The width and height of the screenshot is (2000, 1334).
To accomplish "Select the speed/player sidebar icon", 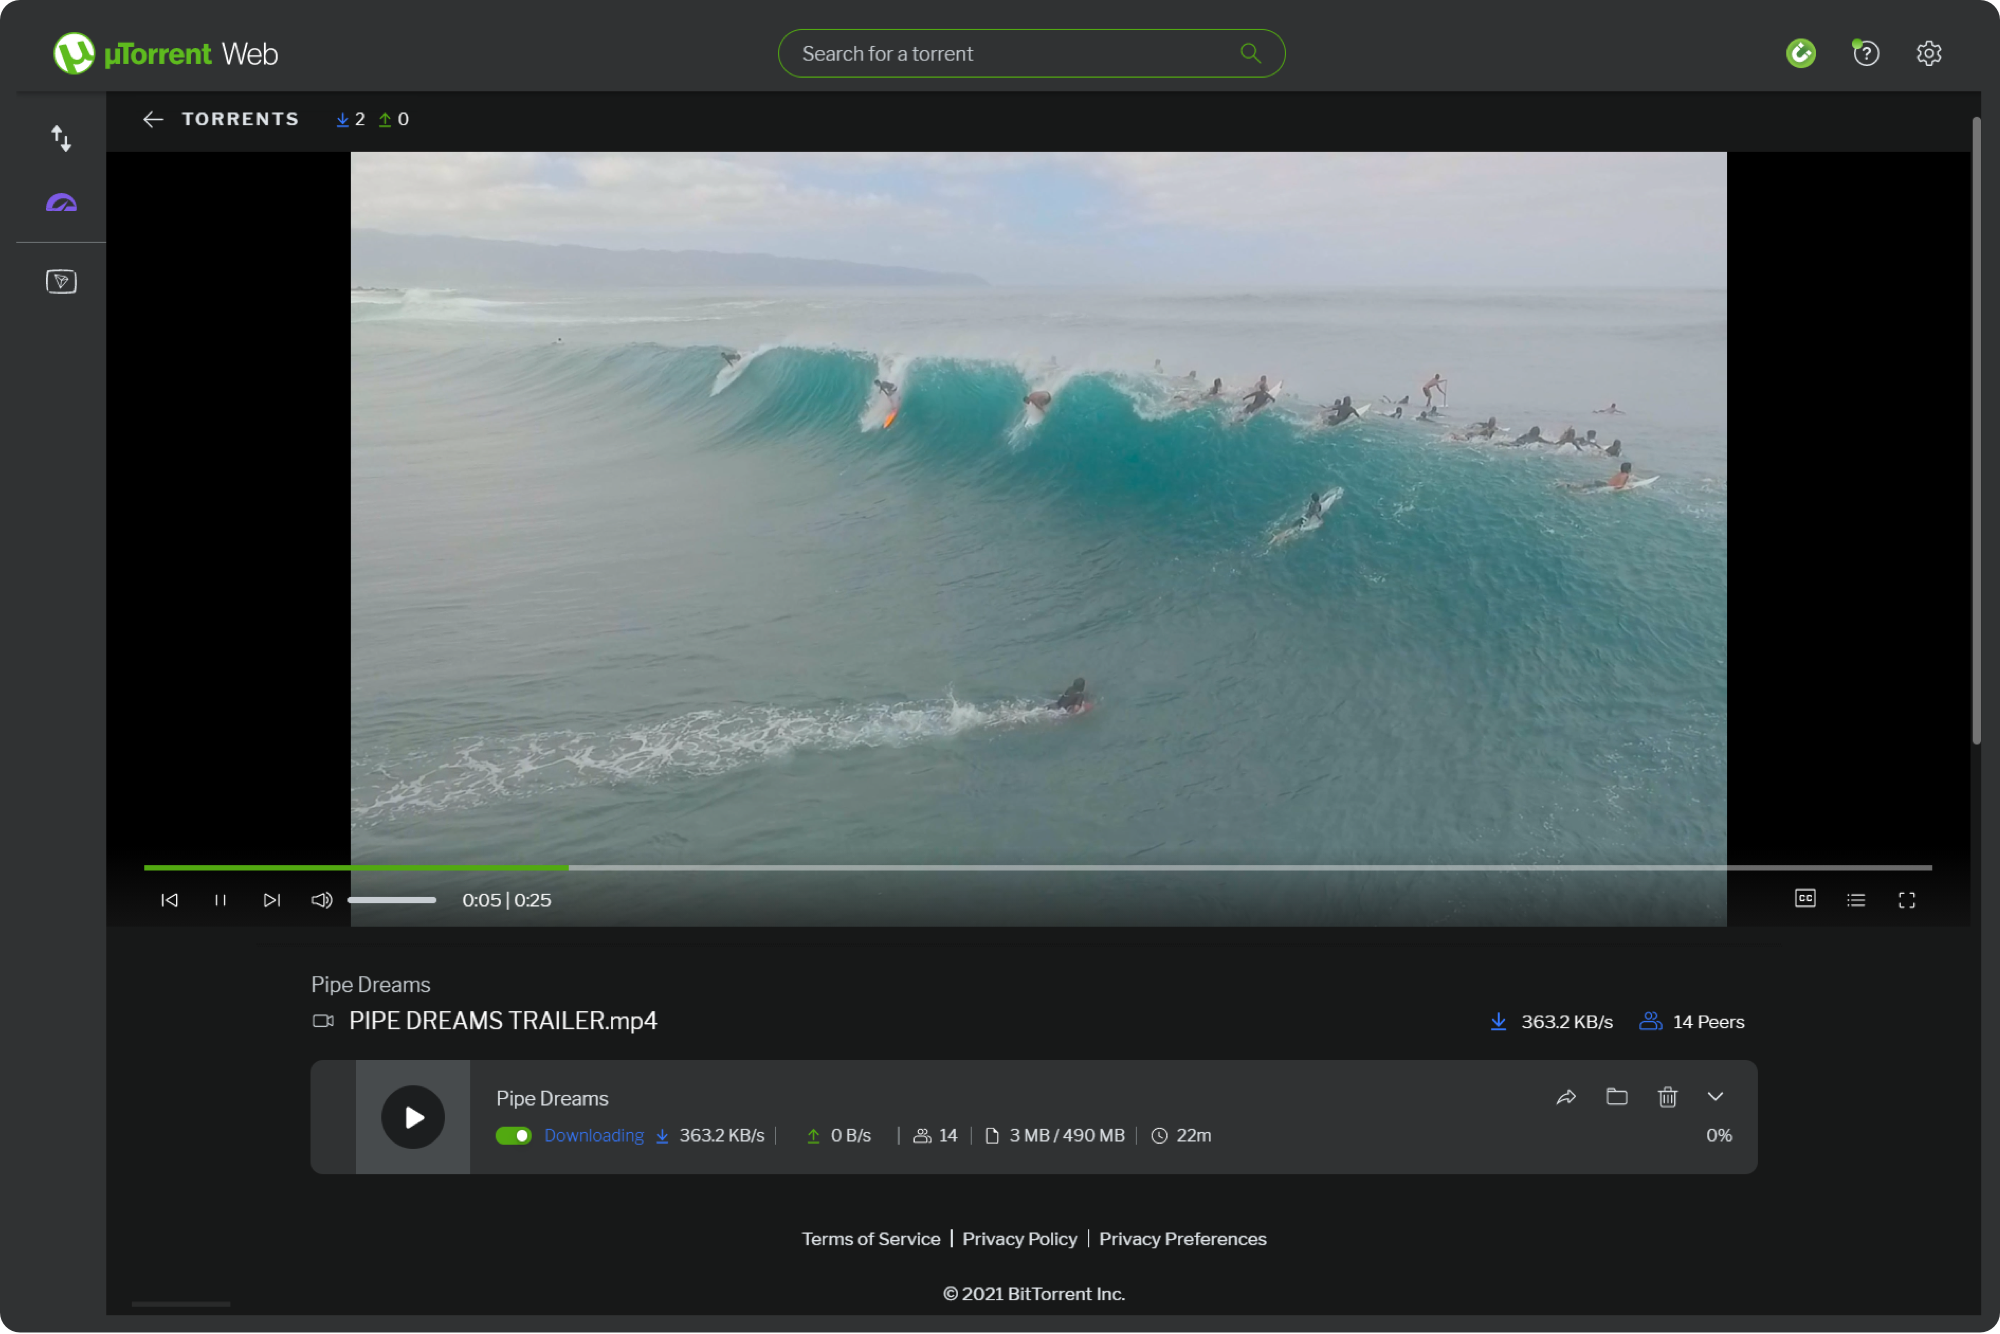I will coord(61,203).
